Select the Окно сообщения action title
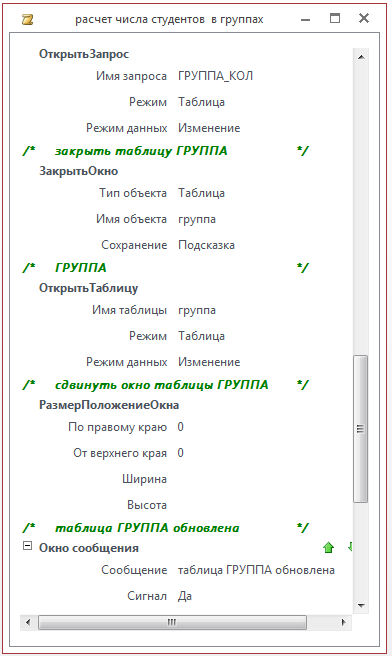Viewport: 392px width, 656px height. pyautogui.click(x=89, y=548)
